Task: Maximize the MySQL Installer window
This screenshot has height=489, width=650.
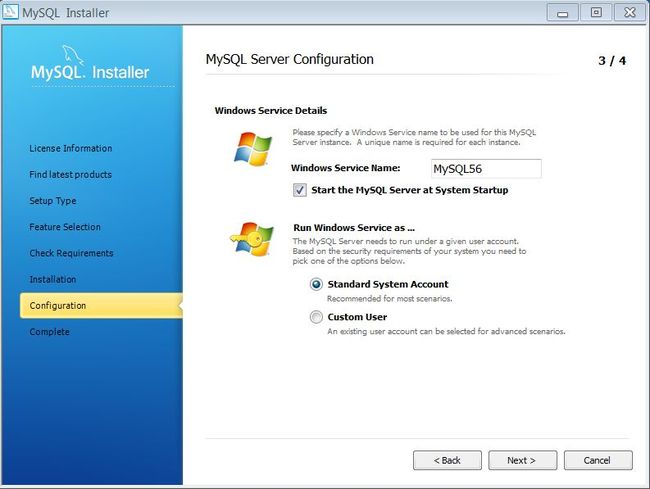Action: click(596, 13)
